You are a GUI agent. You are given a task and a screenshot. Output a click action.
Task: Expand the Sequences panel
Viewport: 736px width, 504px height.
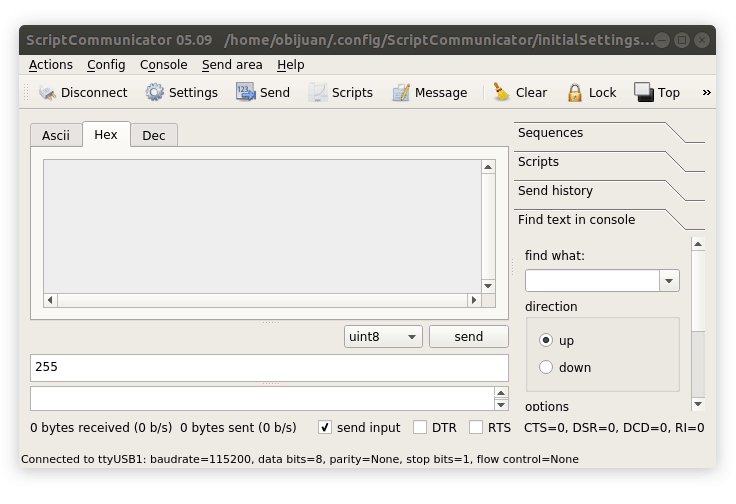click(609, 133)
